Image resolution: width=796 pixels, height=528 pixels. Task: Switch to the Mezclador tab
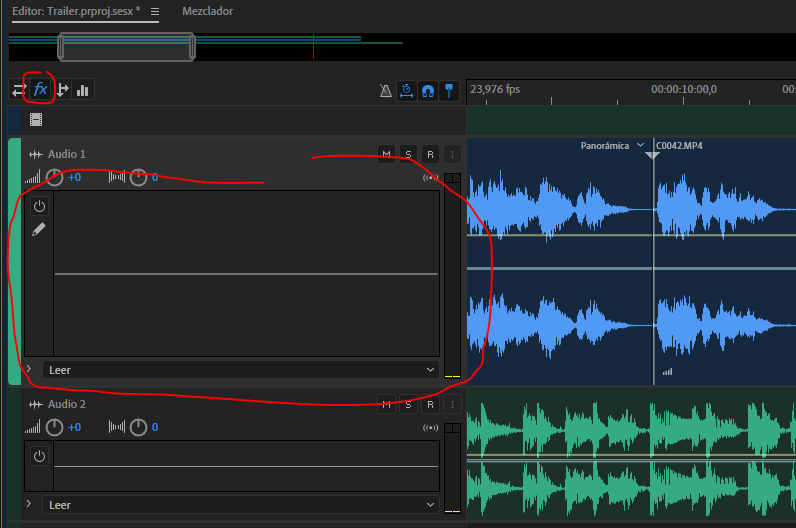coord(208,11)
